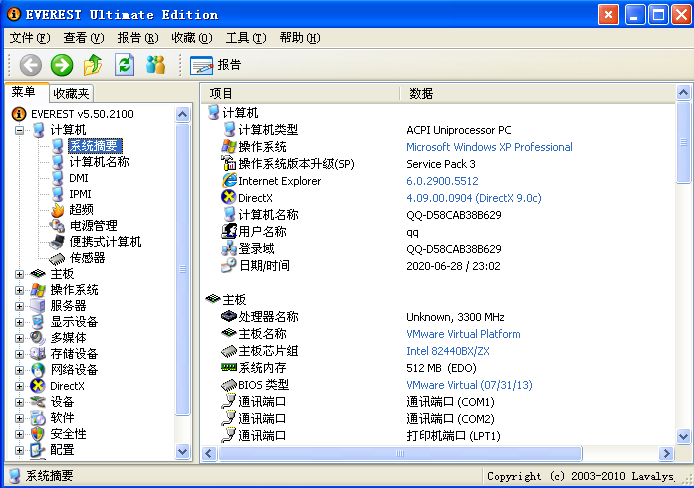Click the horizontal scrollbar thumb in details pane
The image size is (694, 488).
click(400, 453)
